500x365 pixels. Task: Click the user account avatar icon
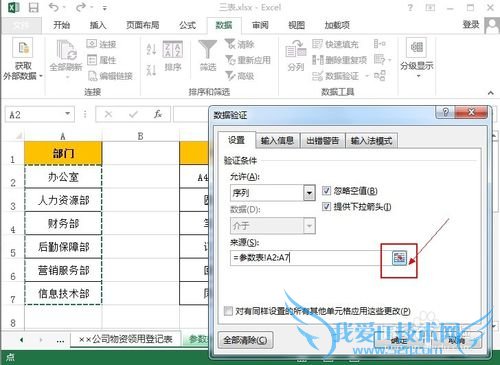coord(492,25)
